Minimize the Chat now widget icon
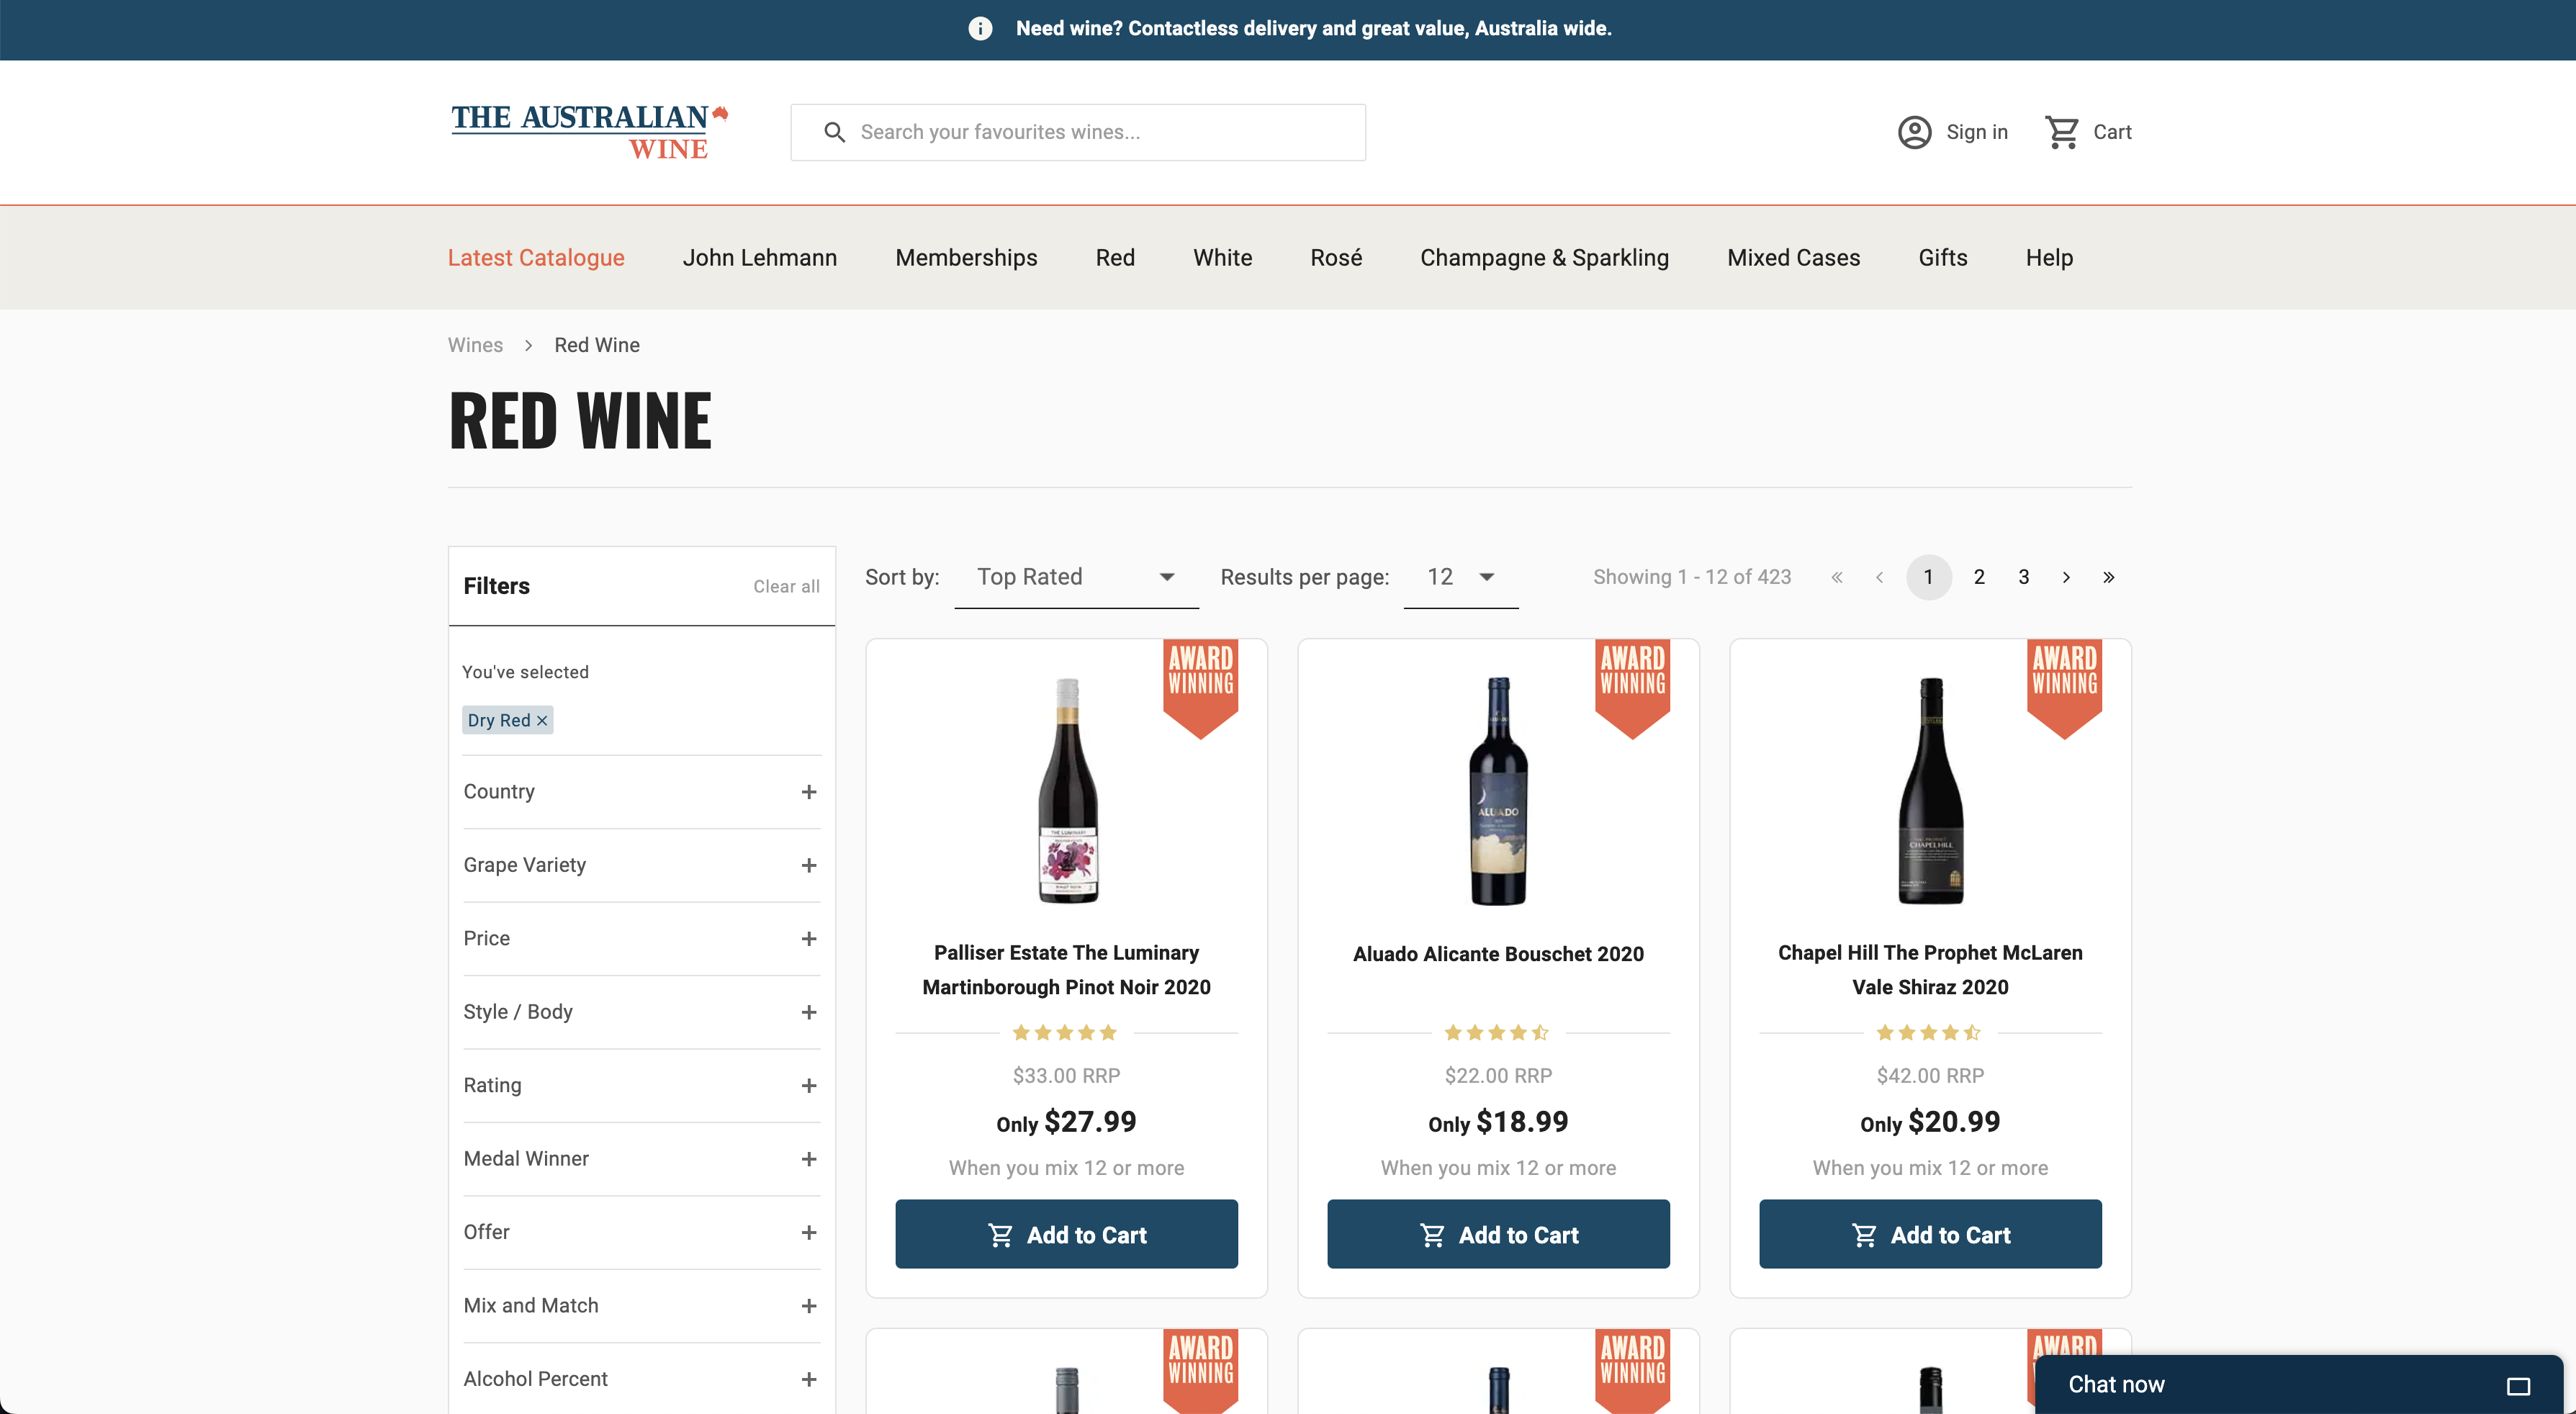The image size is (2576, 1414). point(2517,1385)
